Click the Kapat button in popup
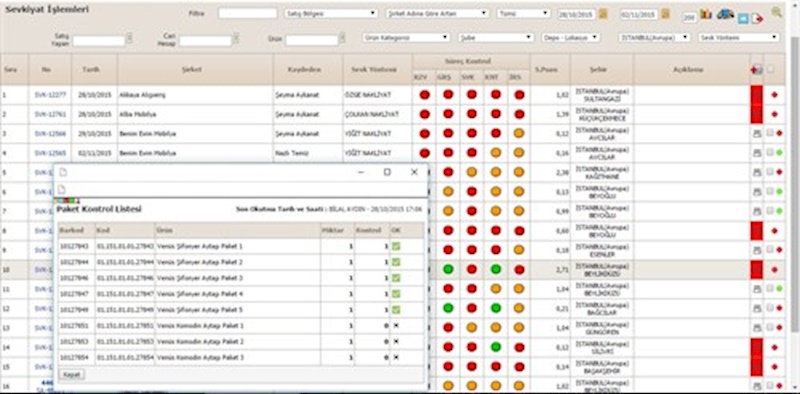Screen dimensions: 800x394 (72, 375)
